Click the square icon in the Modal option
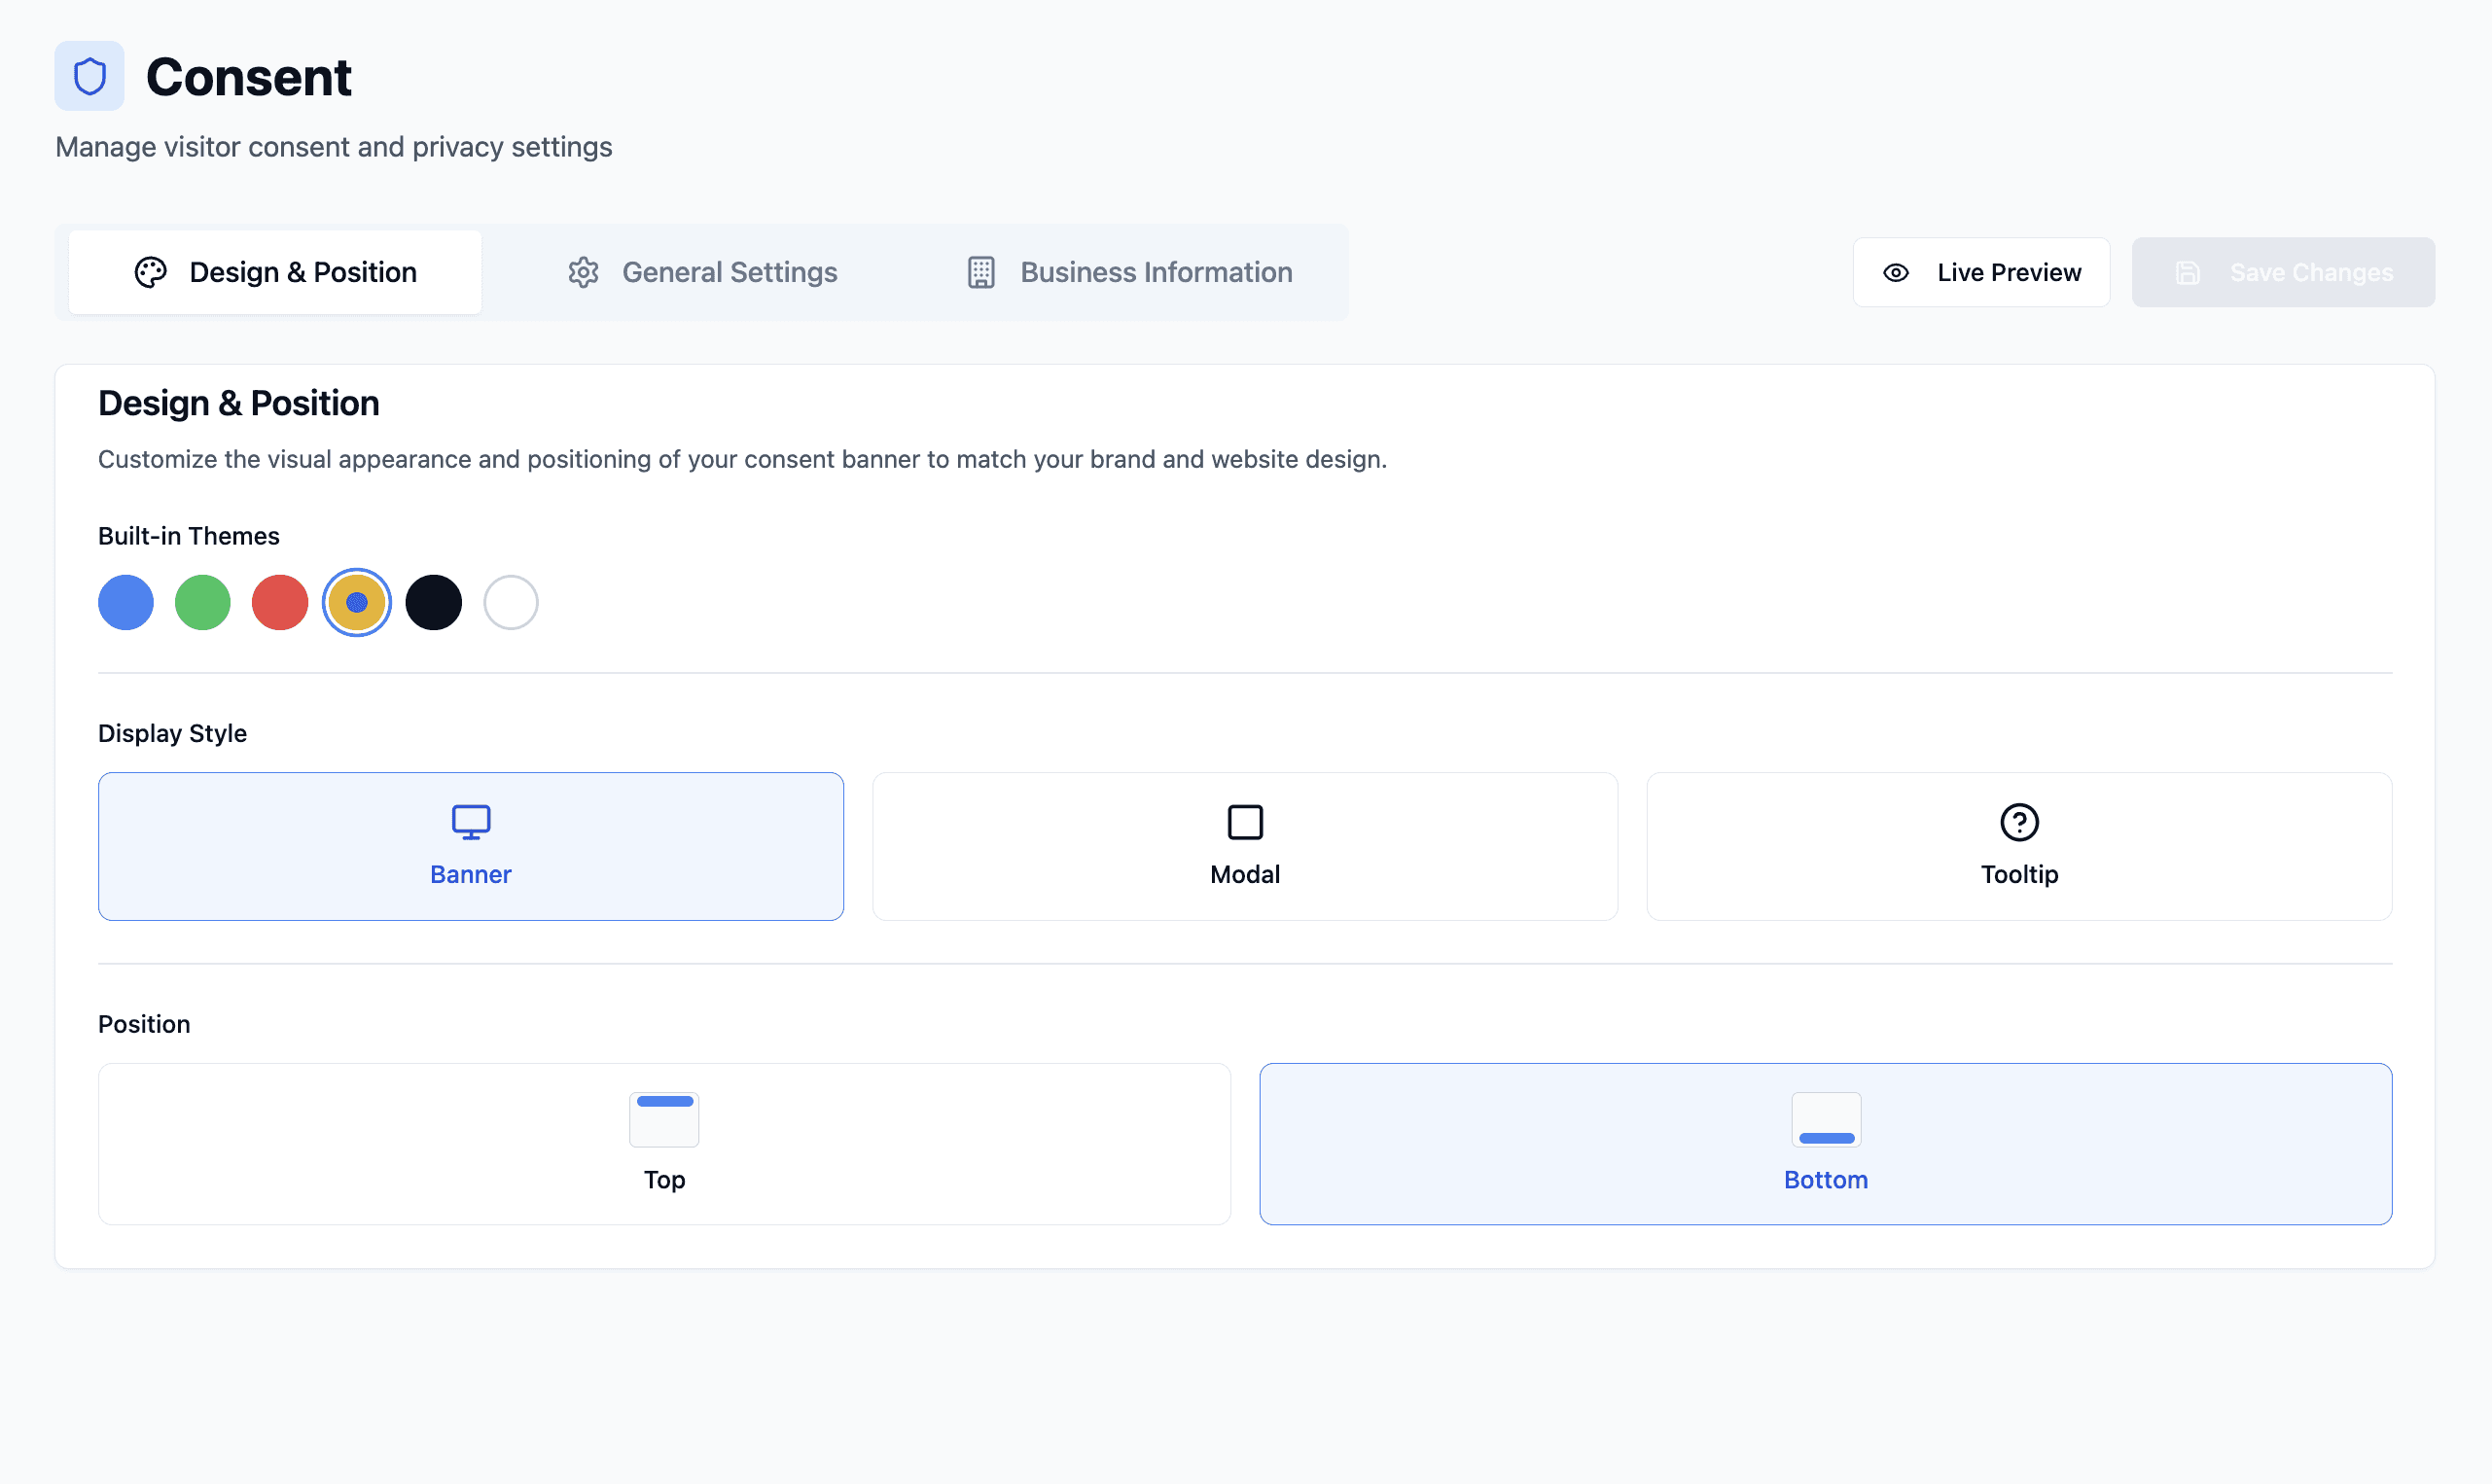Screen dimensions: 2492x1484 click(x=1244, y=820)
